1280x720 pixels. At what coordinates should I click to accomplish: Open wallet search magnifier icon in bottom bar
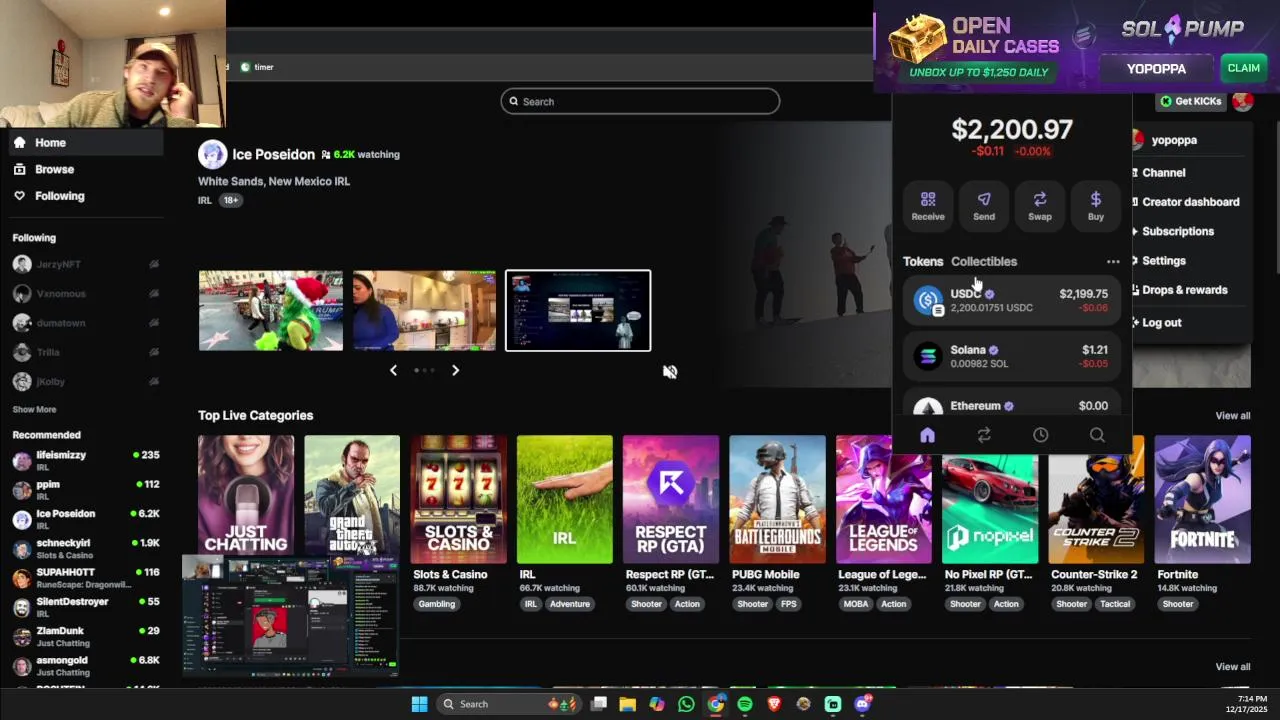[1097, 435]
